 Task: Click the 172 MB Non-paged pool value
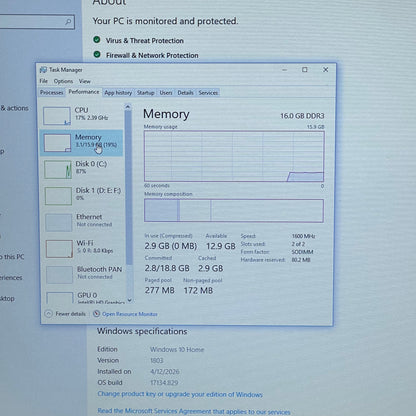(198, 290)
